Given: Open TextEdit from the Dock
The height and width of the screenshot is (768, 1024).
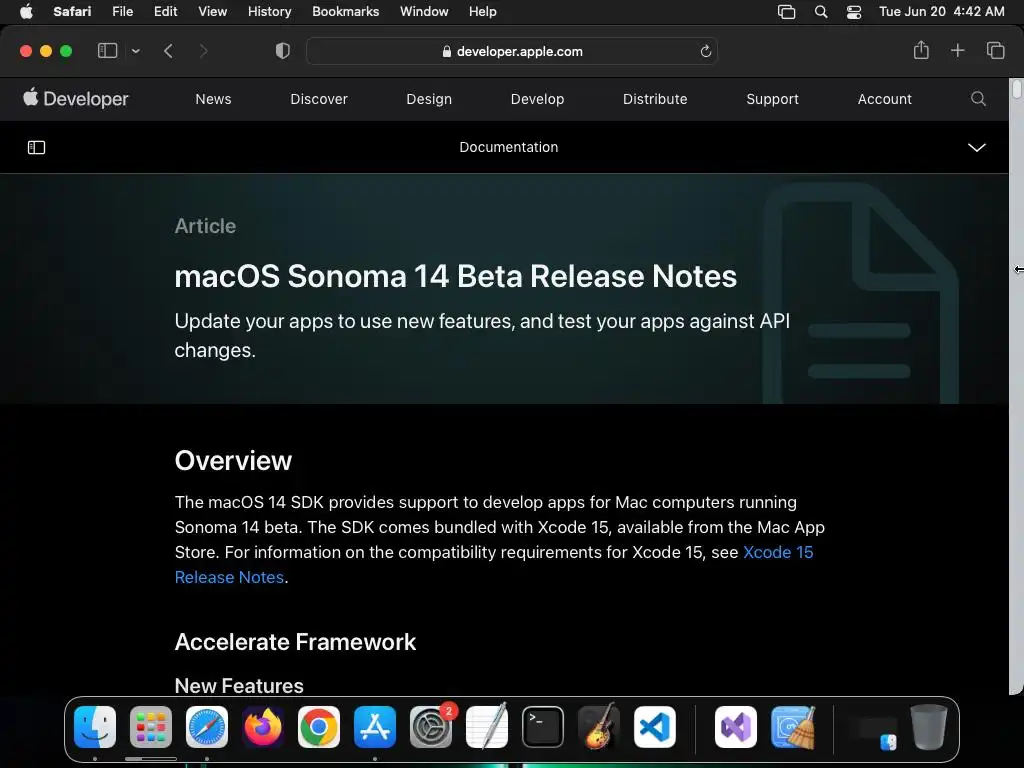Looking at the screenshot, I should click(x=487, y=727).
